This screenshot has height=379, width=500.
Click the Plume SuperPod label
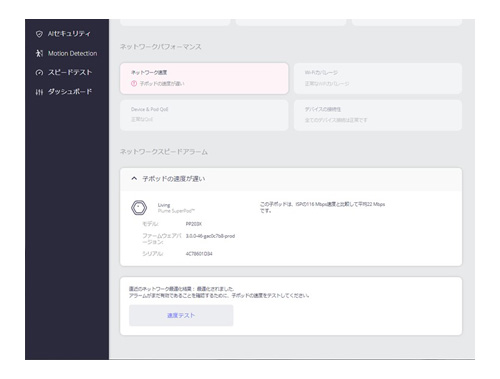(176, 211)
